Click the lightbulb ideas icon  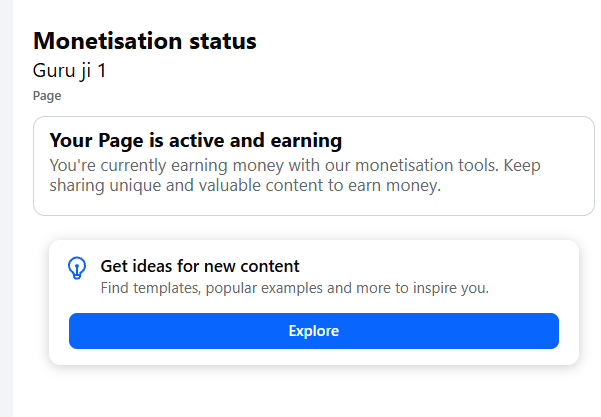pyautogui.click(x=77, y=268)
